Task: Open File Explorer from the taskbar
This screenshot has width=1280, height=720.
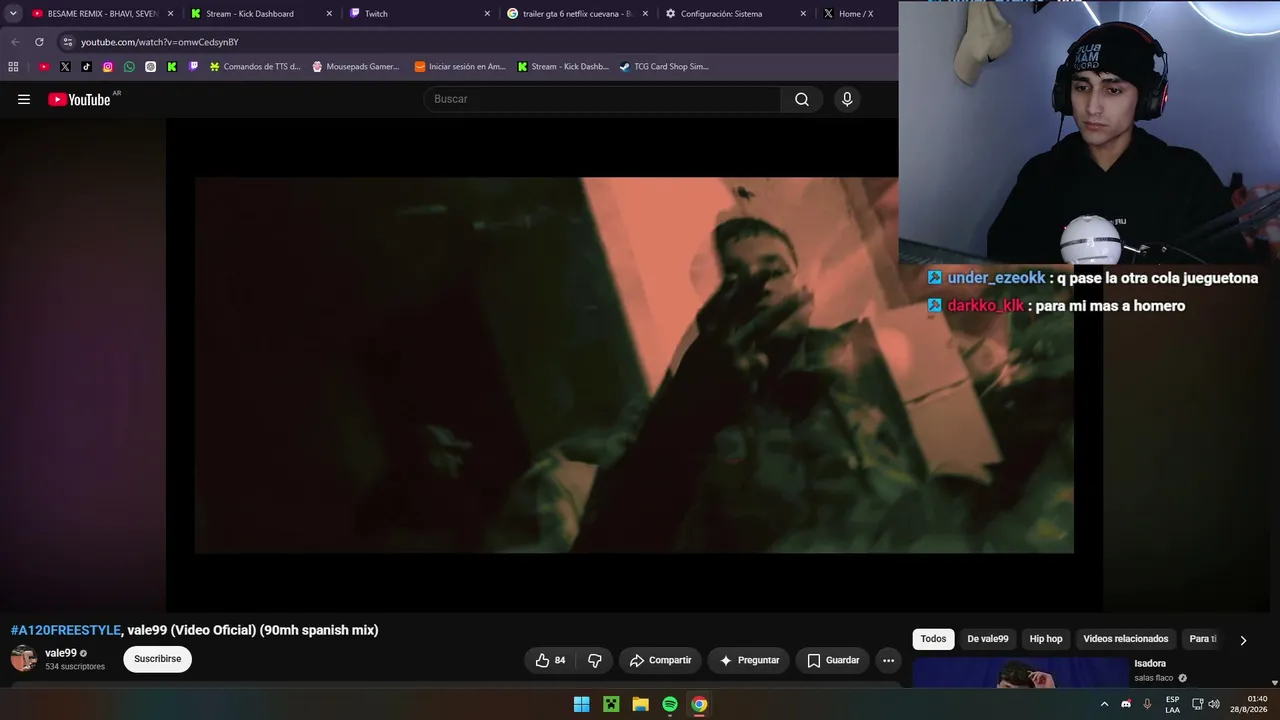Action: coord(640,704)
